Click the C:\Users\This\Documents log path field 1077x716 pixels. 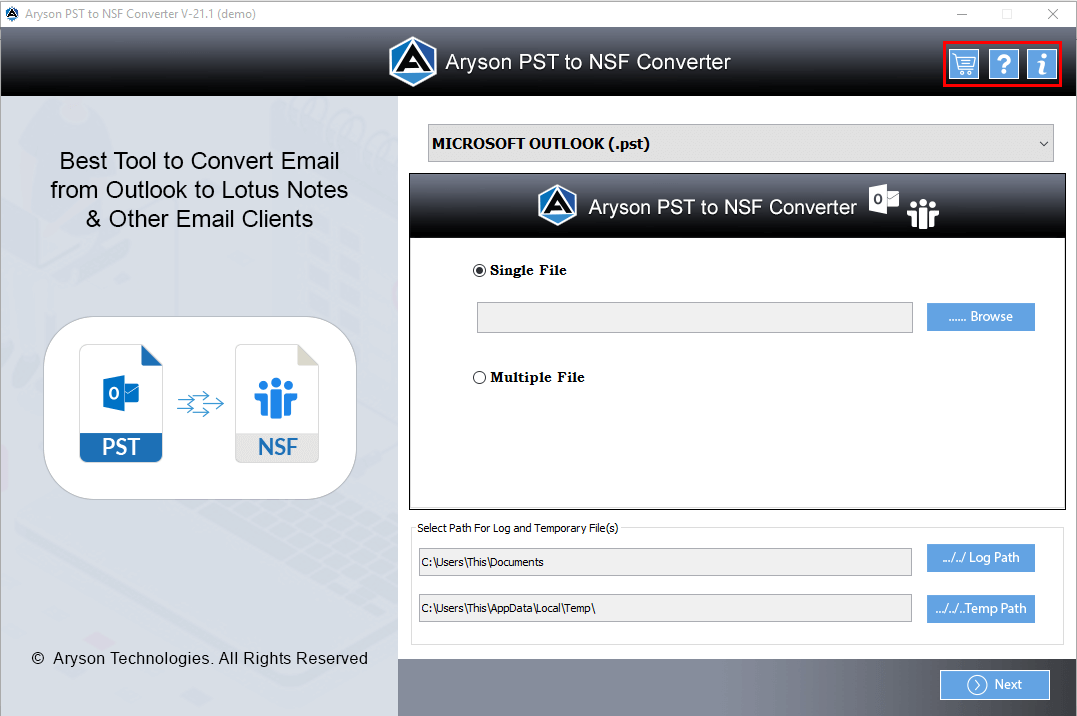click(665, 562)
